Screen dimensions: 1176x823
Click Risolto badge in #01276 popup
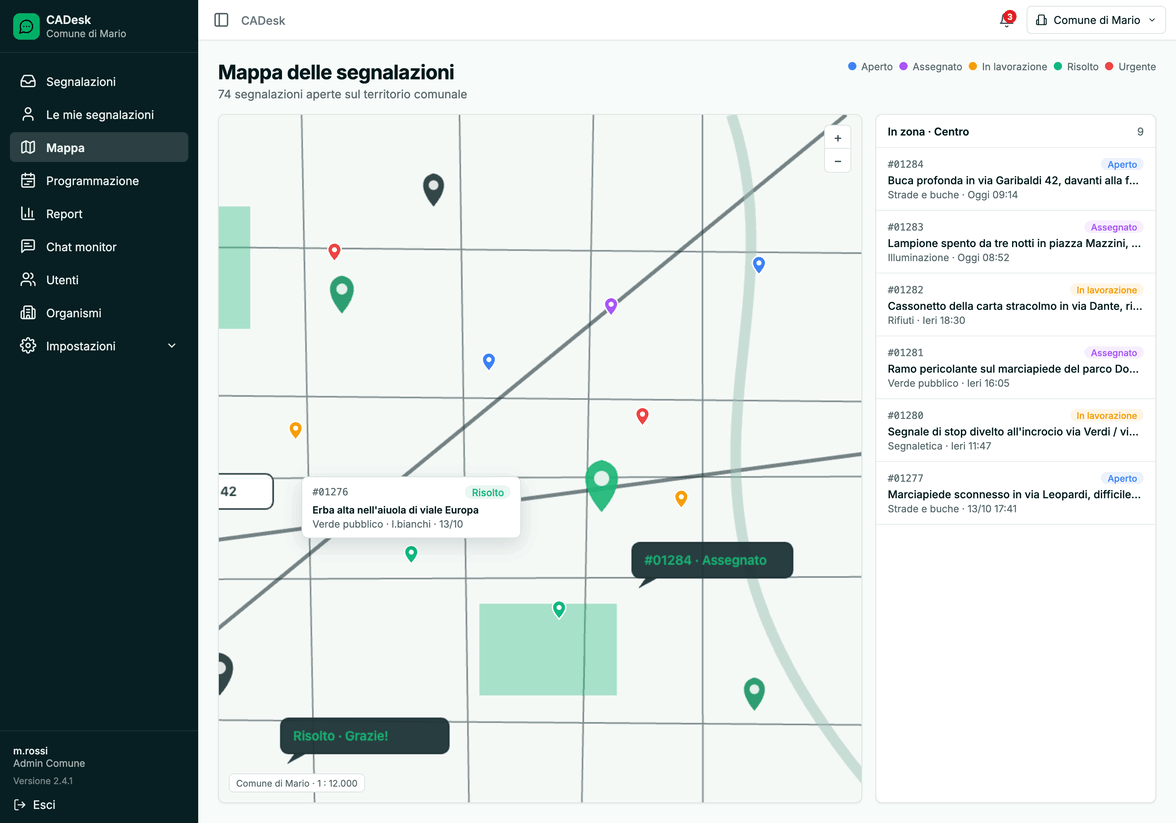(488, 493)
